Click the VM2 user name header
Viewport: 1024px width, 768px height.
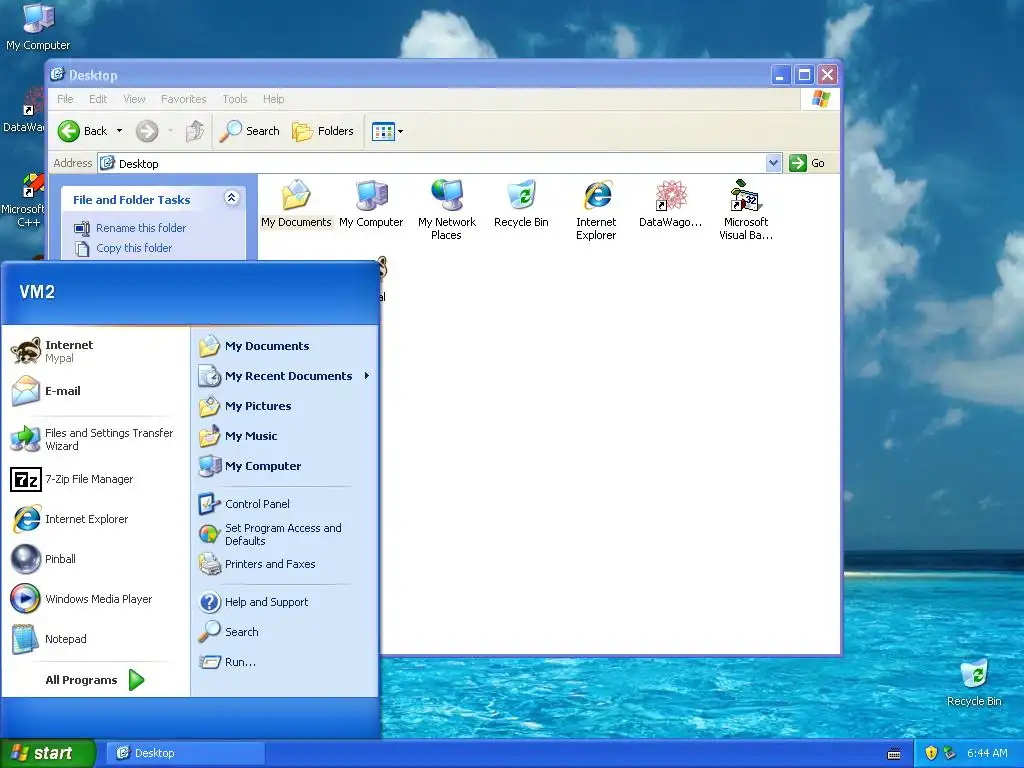pos(37,292)
